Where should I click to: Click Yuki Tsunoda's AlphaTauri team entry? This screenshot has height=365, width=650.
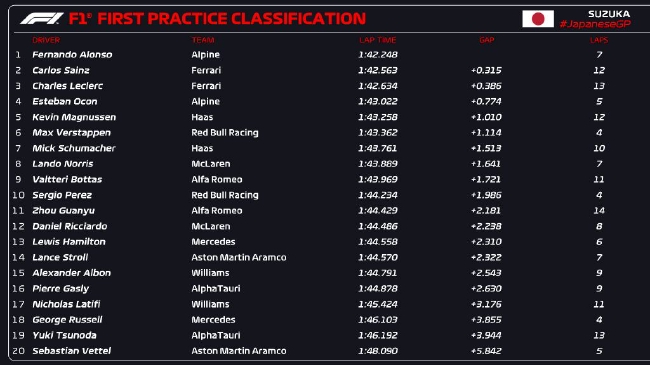tap(216, 335)
